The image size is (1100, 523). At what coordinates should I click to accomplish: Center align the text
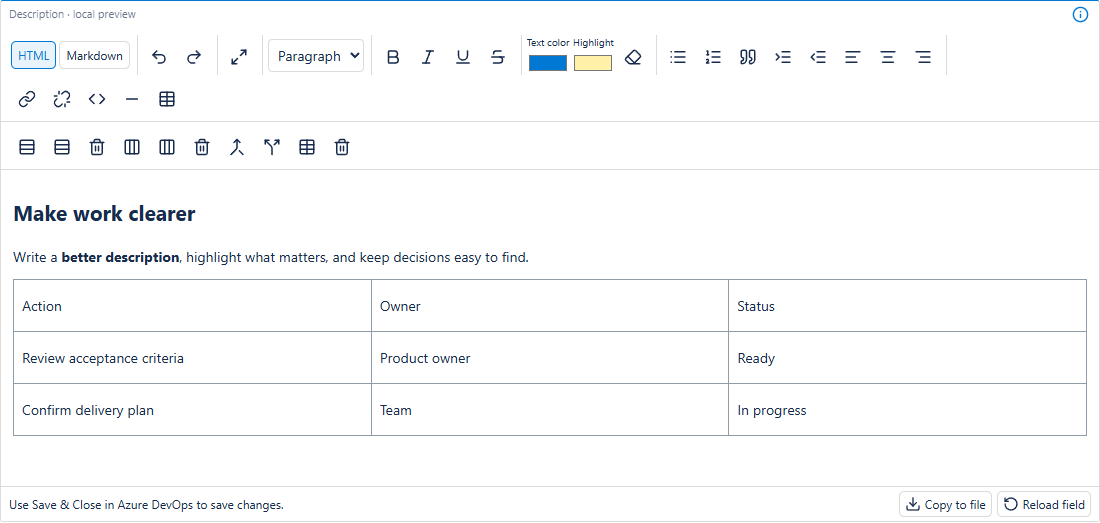(888, 57)
